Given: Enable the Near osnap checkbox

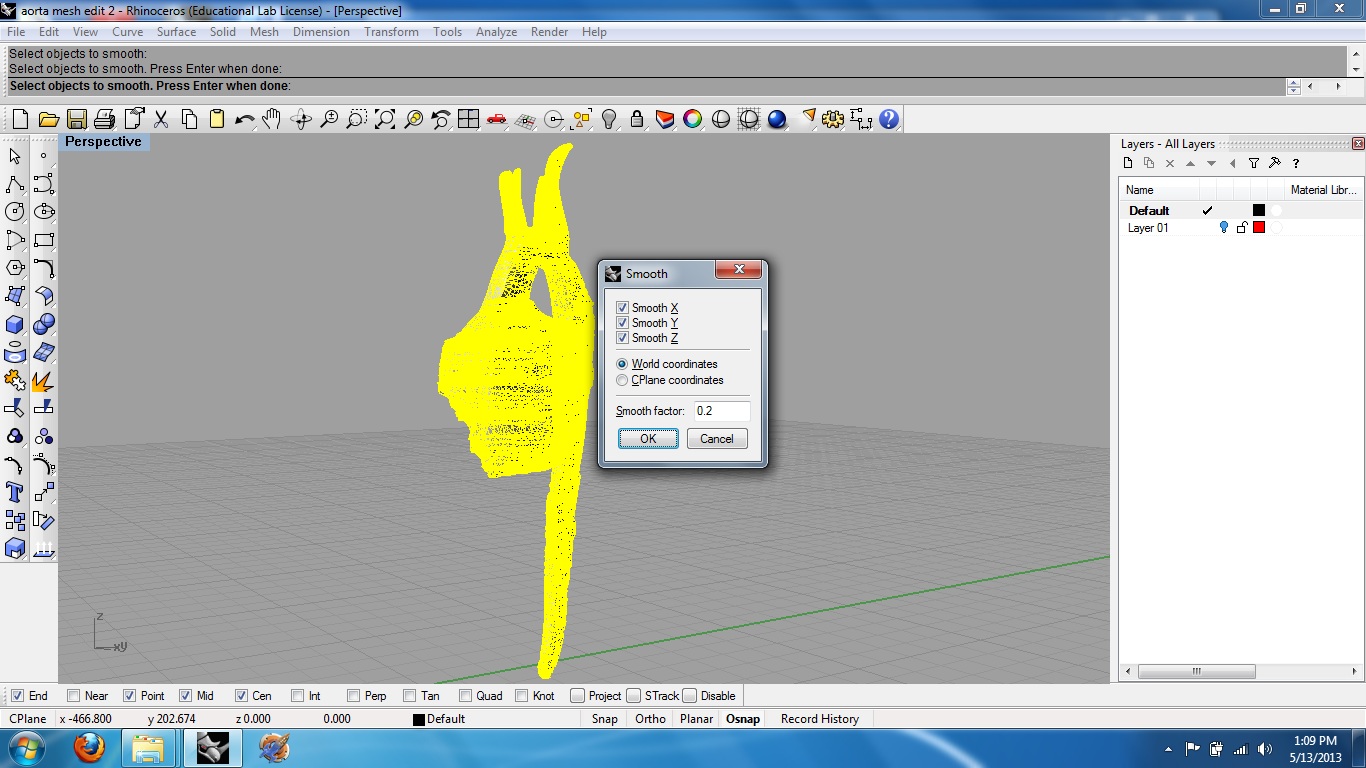Looking at the screenshot, I should click(73, 696).
